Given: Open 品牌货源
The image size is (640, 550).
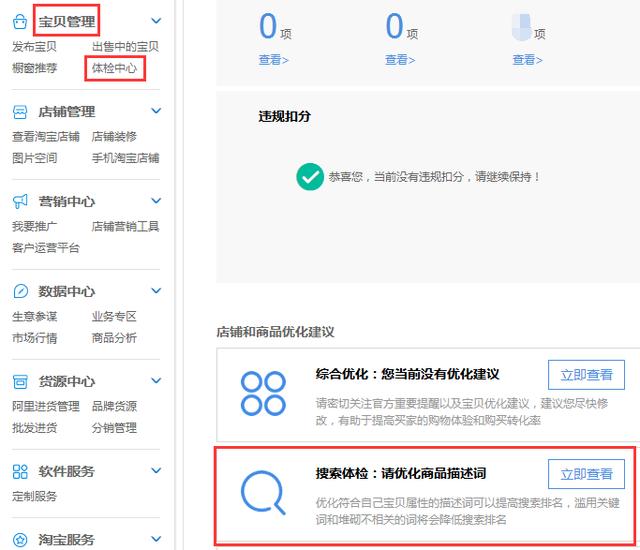Looking at the screenshot, I should pos(114,406).
